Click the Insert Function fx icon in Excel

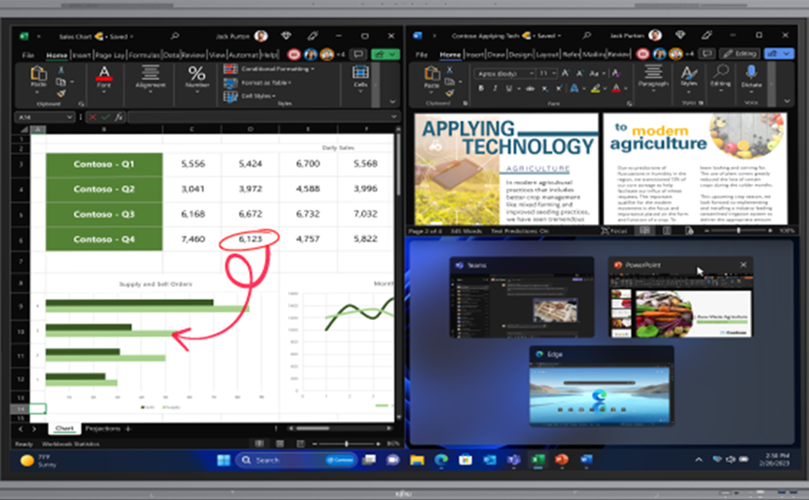point(118,117)
